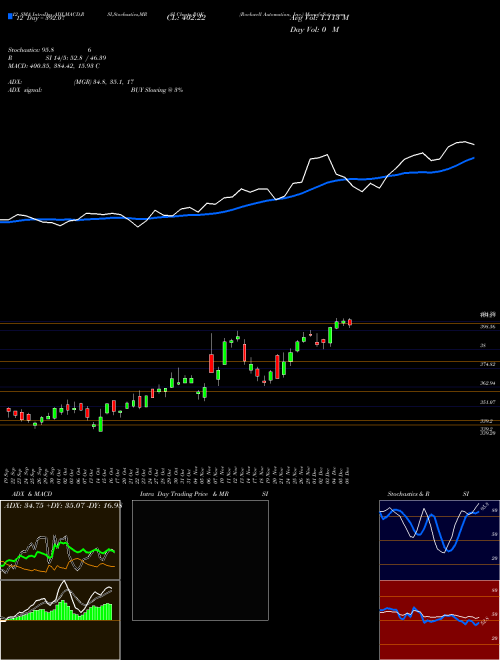Open the ADX indicator chart panel
The image size is (500, 660).
click(60, 540)
